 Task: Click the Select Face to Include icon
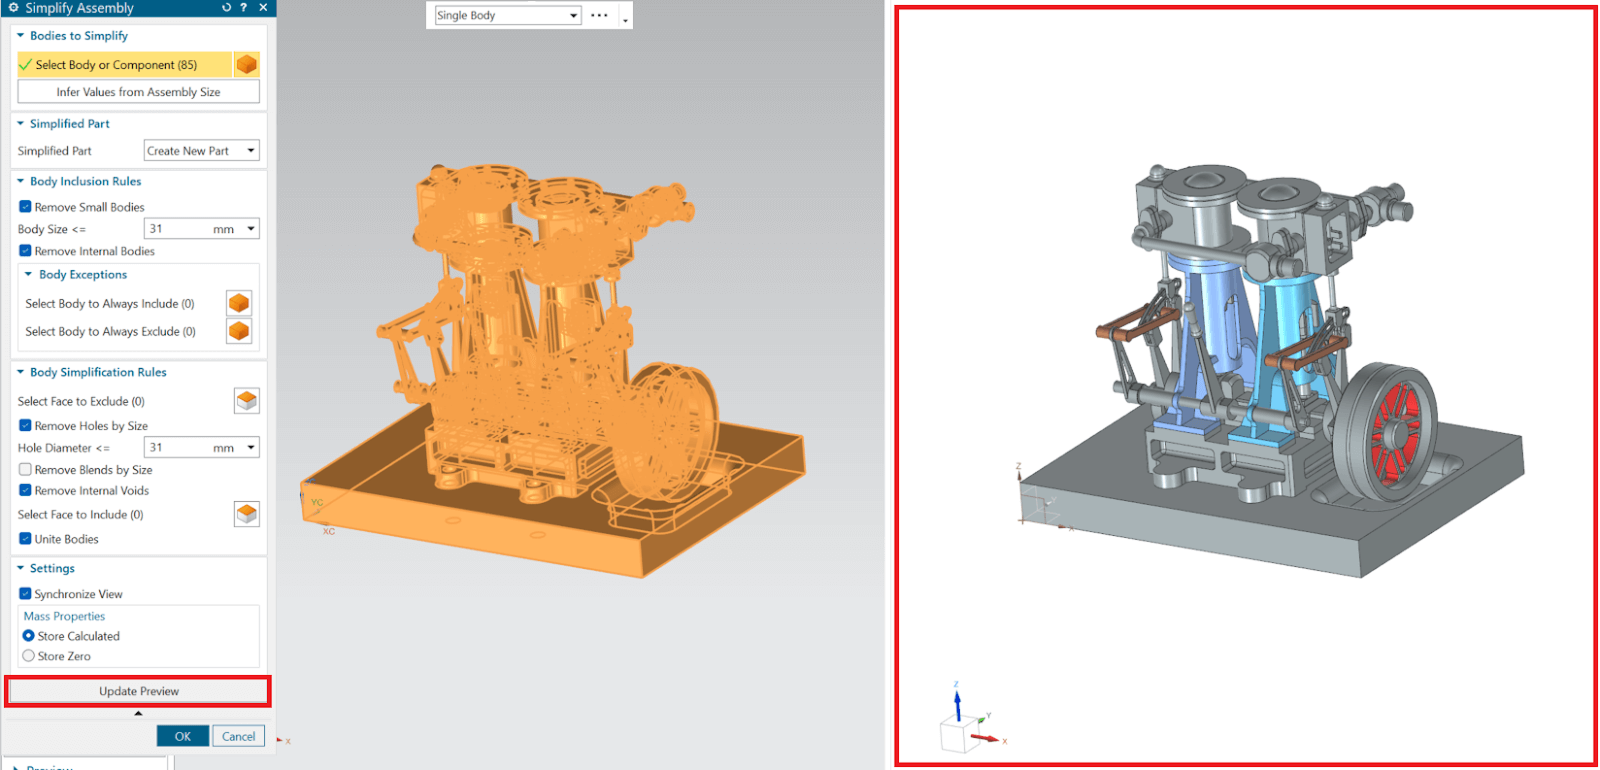[x=247, y=514]
